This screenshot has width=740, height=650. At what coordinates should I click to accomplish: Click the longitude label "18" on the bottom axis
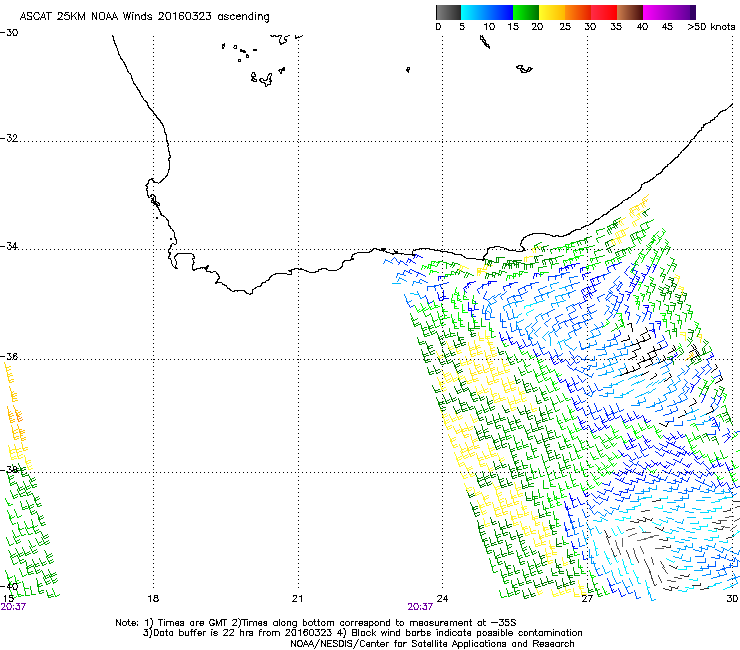point(153,599)
